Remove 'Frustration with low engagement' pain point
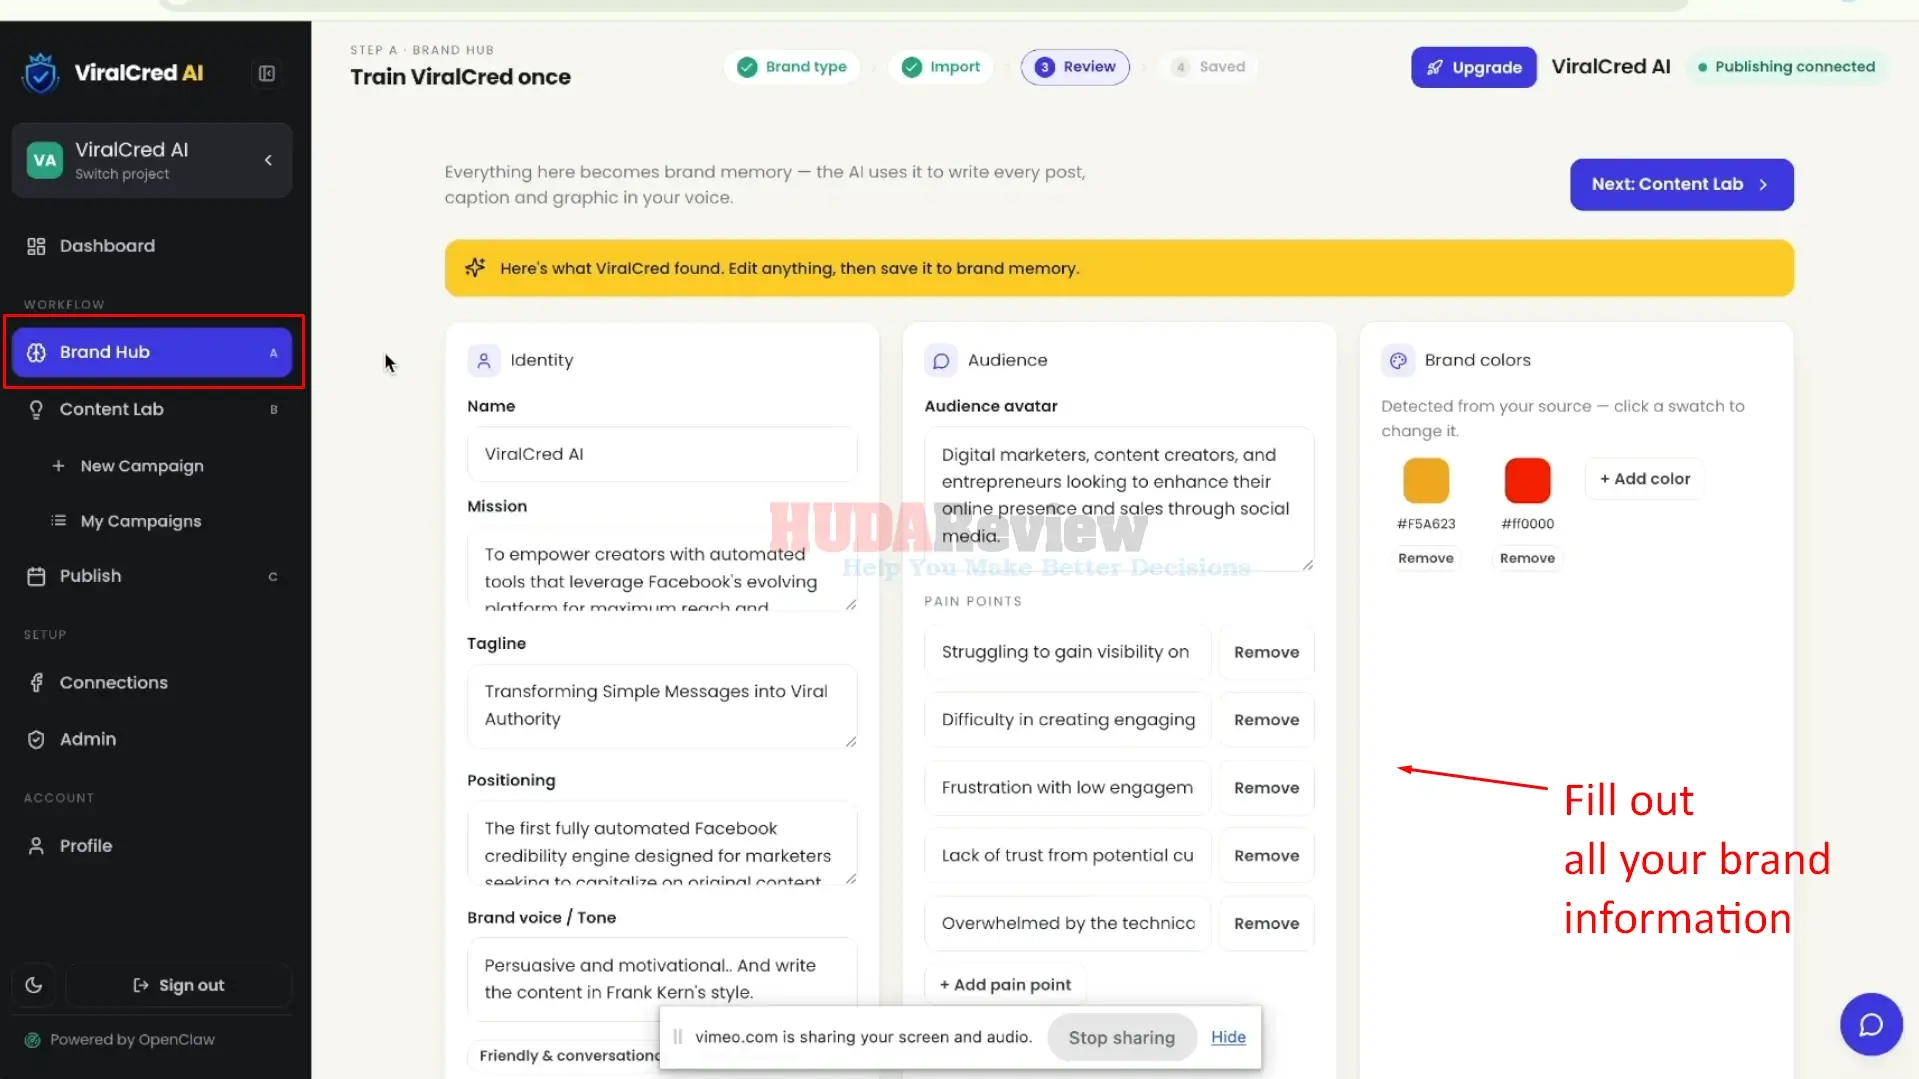 1266,788
